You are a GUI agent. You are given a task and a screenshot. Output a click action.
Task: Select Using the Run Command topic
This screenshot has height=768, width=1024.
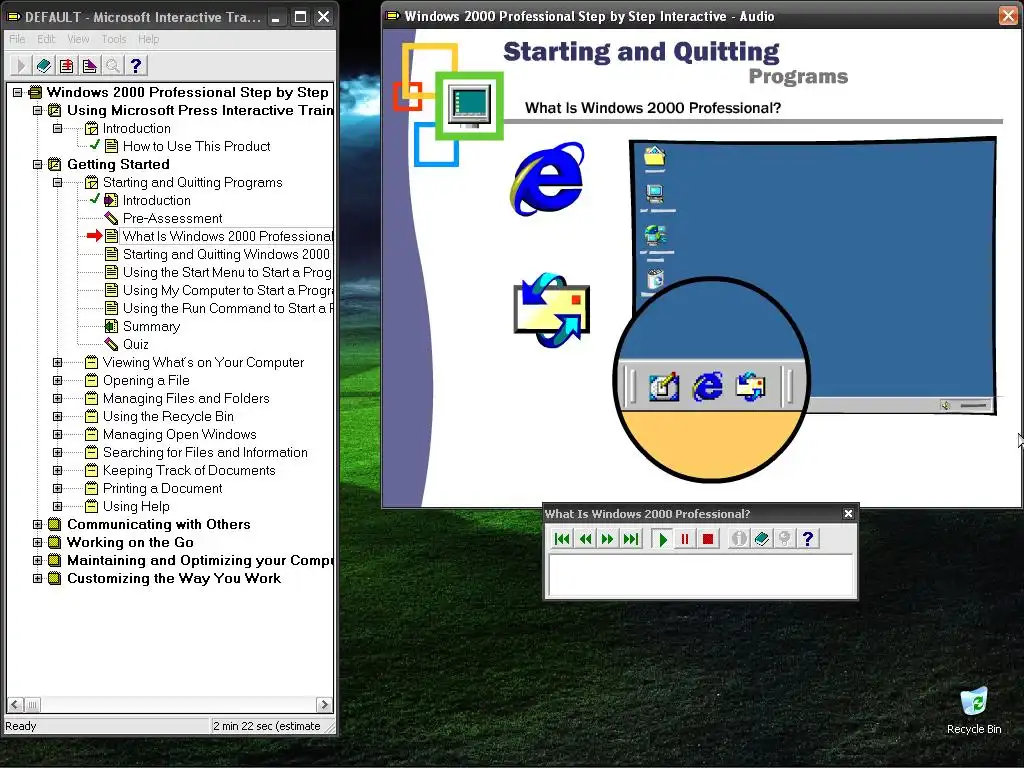[227, 308]
